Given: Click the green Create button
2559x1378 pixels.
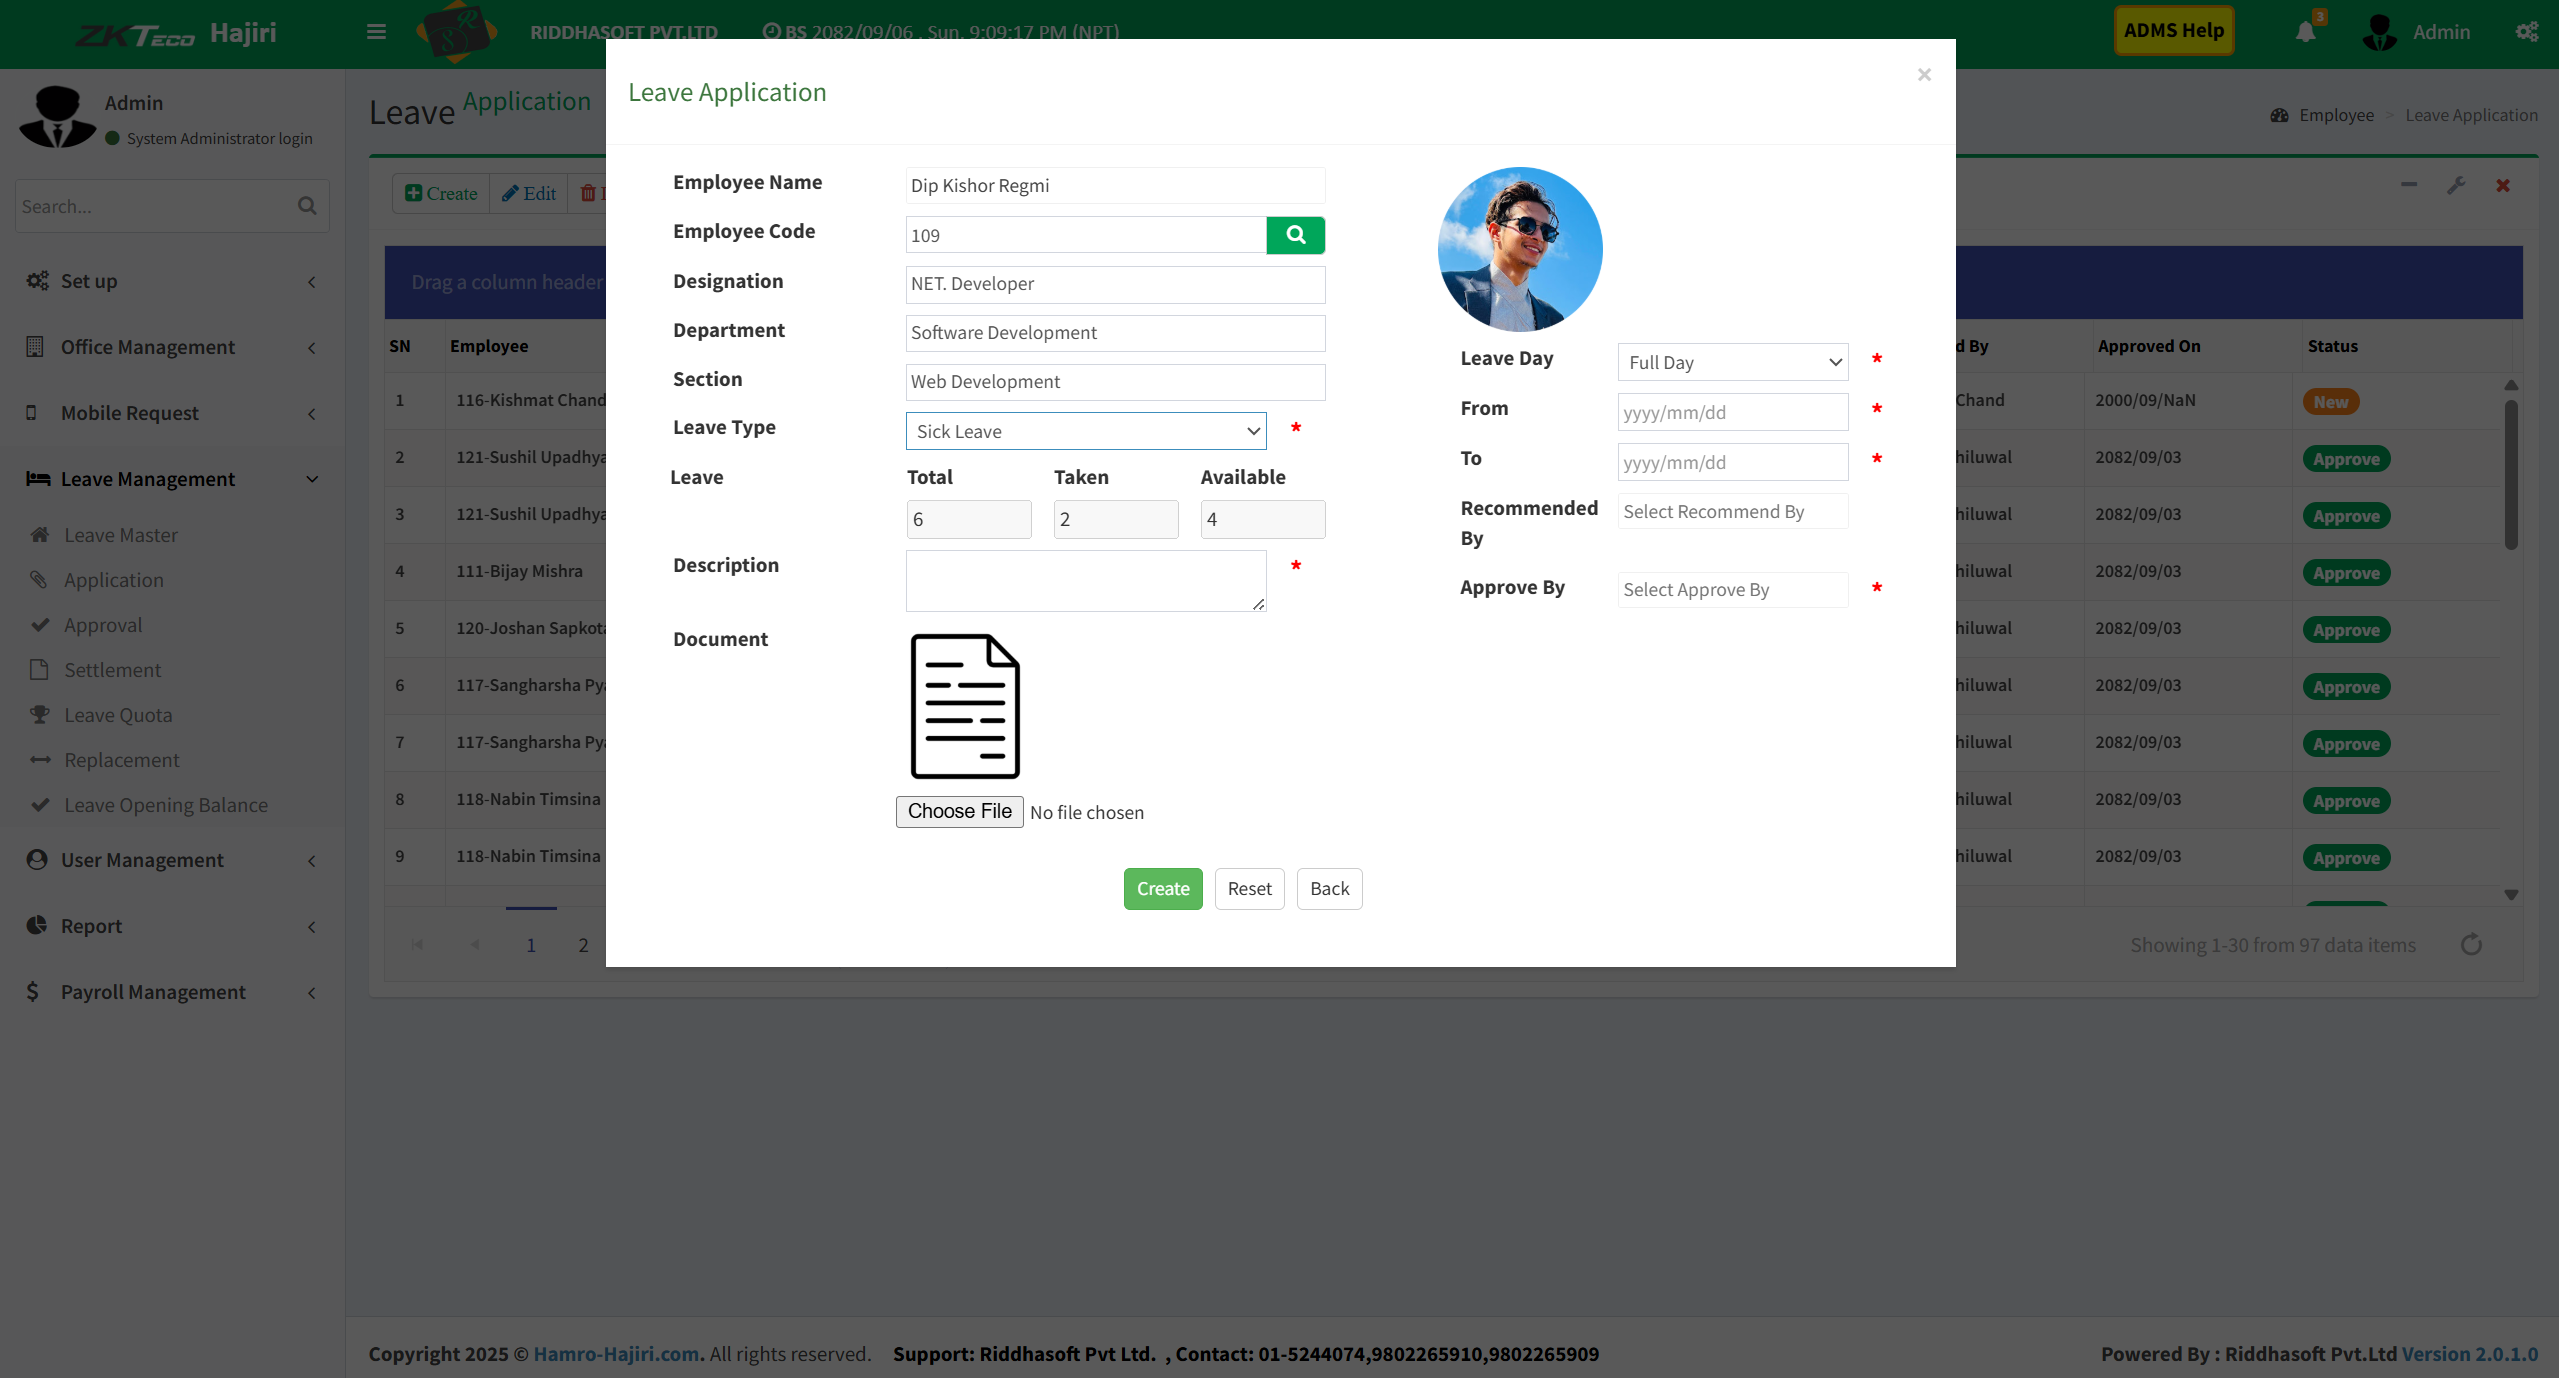Looking at the screenshot, I should click(1162, 889).
